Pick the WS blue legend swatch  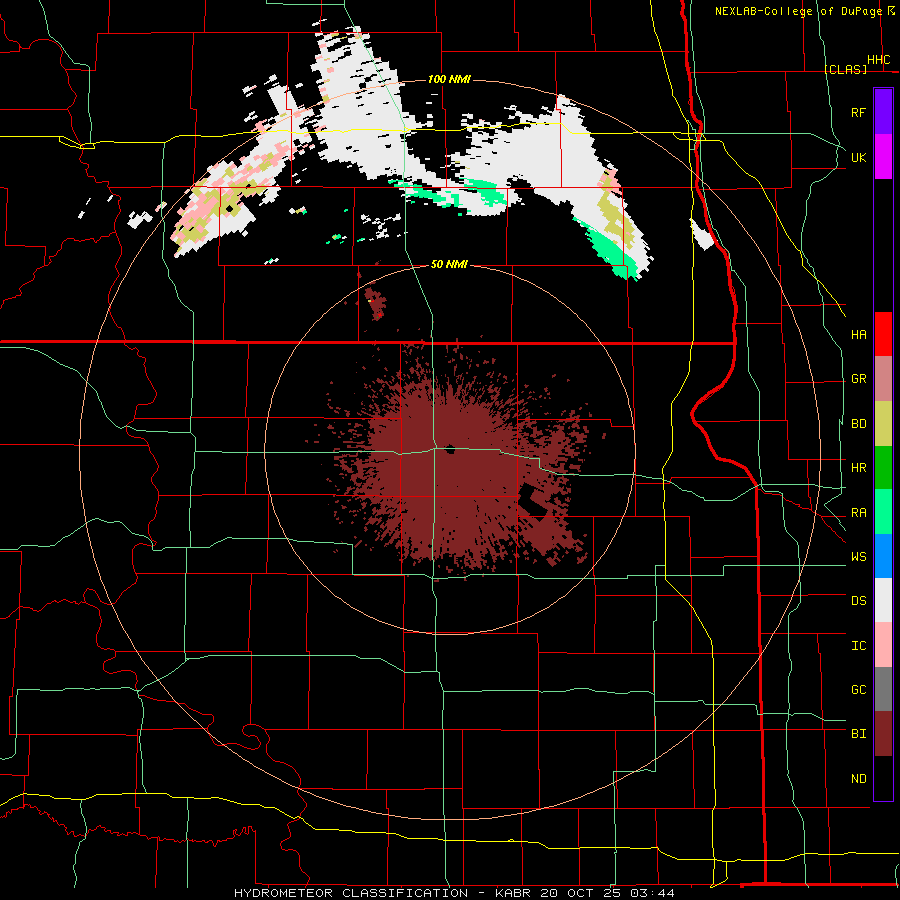tap(883, 556)
